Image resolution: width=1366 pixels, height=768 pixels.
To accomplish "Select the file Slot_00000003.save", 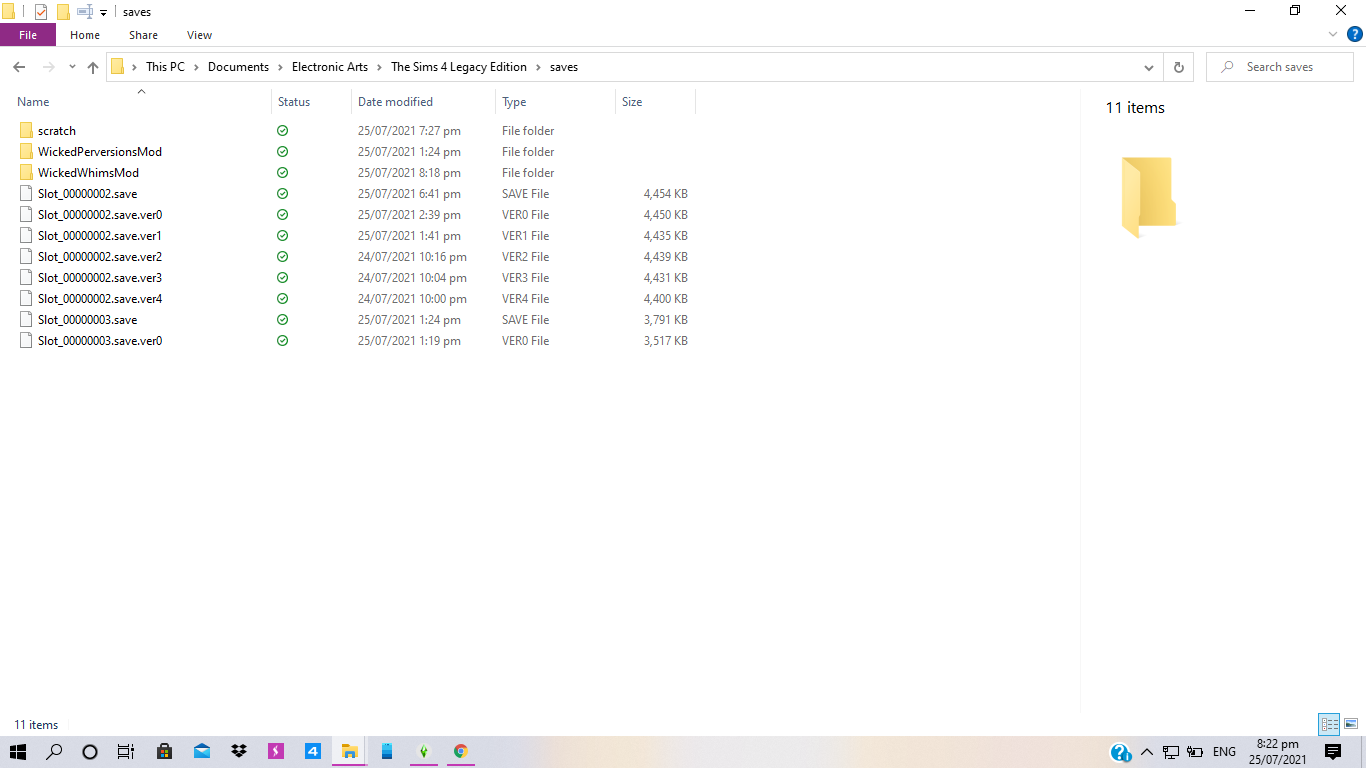I will (87, 320).
